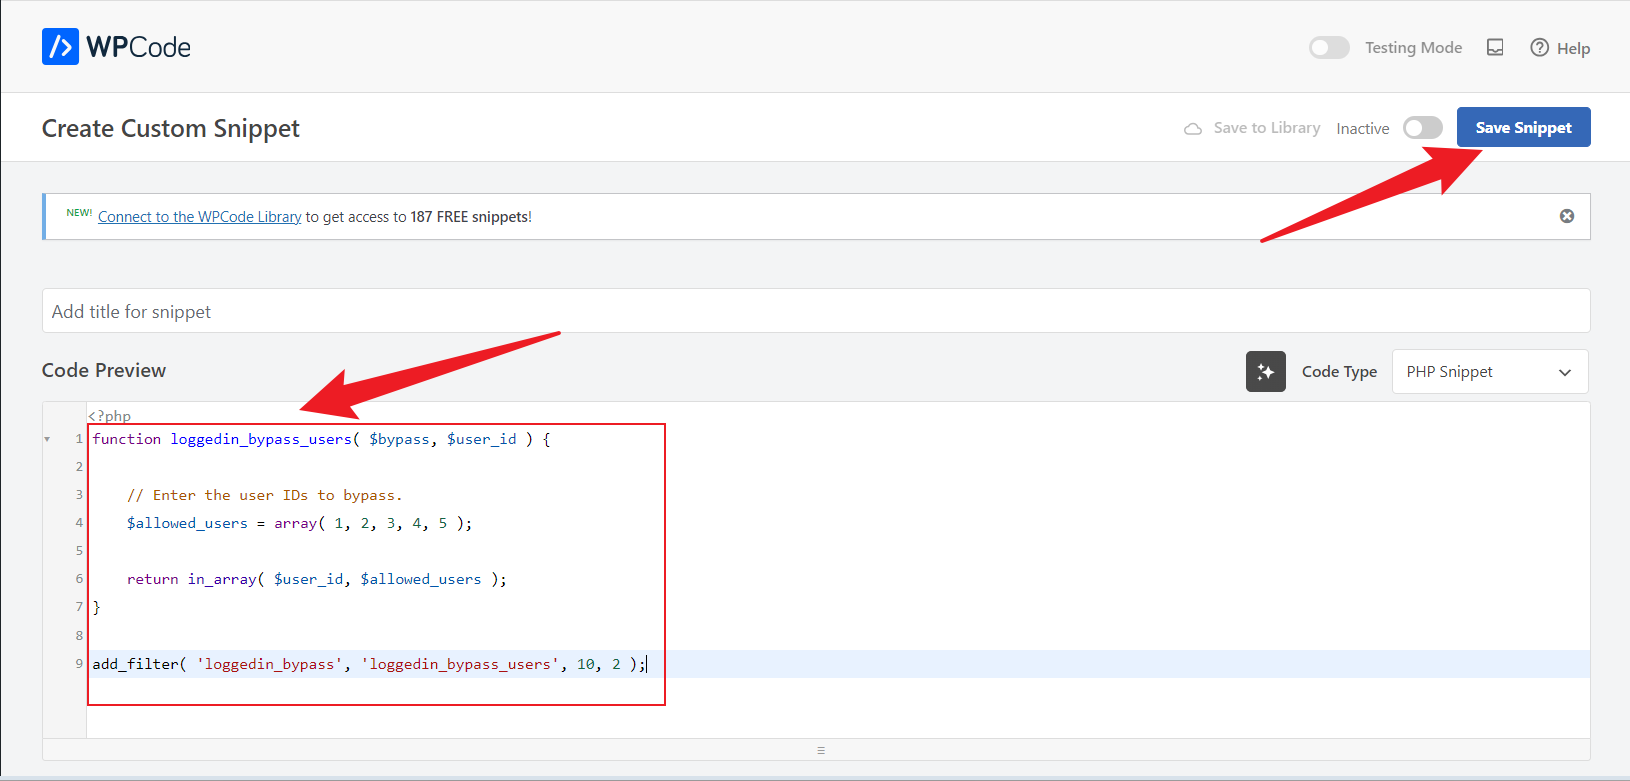Click the Save to Library cloud icon
The image size is (1630, 781).
(x=1193, y=129)
